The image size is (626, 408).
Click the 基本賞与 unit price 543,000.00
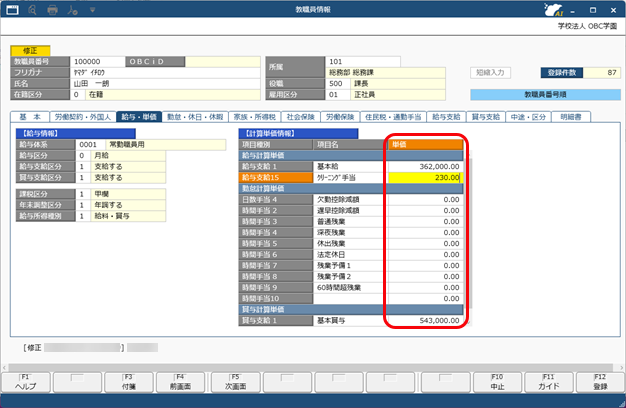[x=425, y=320]
